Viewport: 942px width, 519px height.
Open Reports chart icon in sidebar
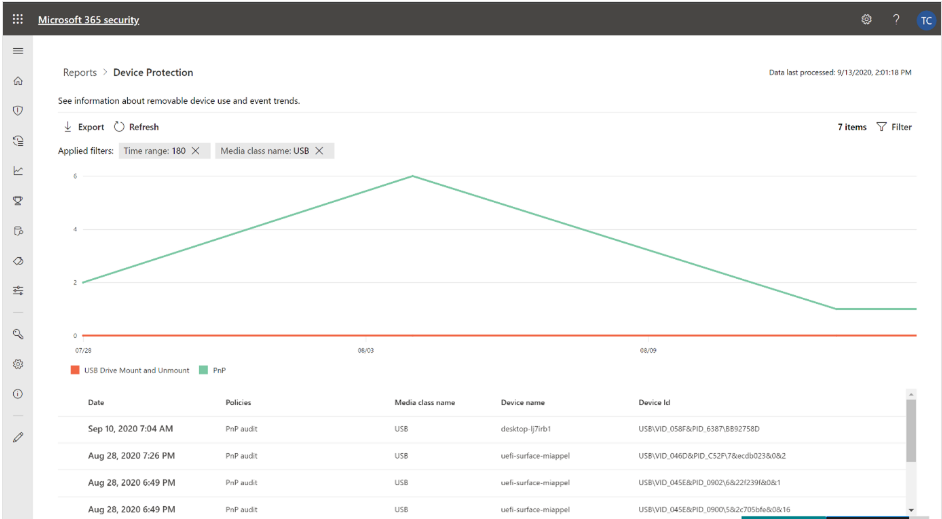coord(18,171)
